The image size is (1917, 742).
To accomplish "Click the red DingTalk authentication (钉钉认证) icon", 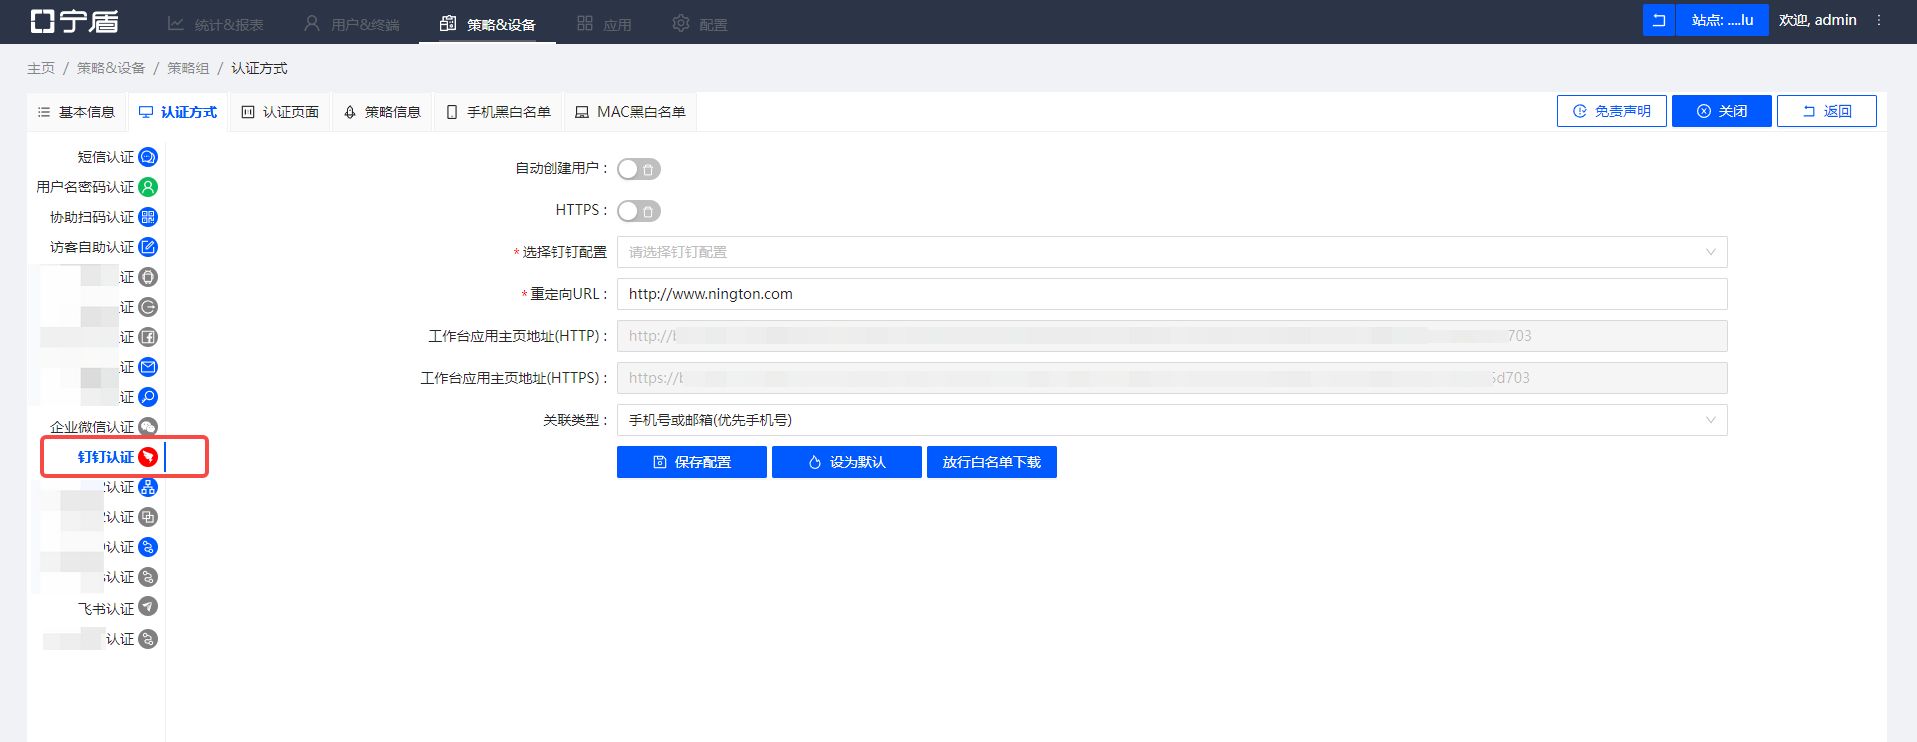I will point(148,457).
